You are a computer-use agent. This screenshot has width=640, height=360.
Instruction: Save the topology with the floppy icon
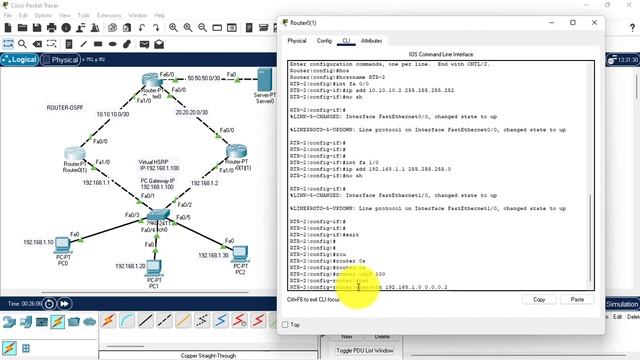(37, 28)
